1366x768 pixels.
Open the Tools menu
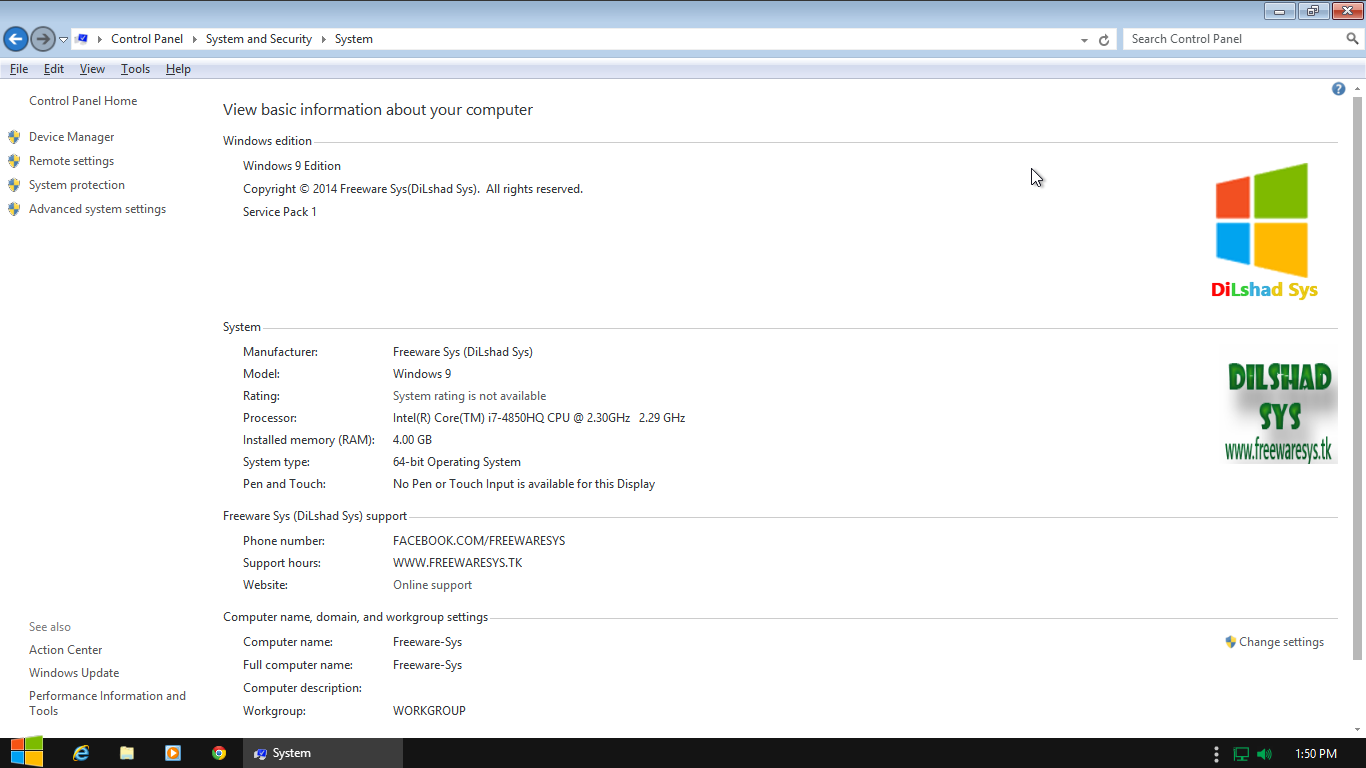135,69
